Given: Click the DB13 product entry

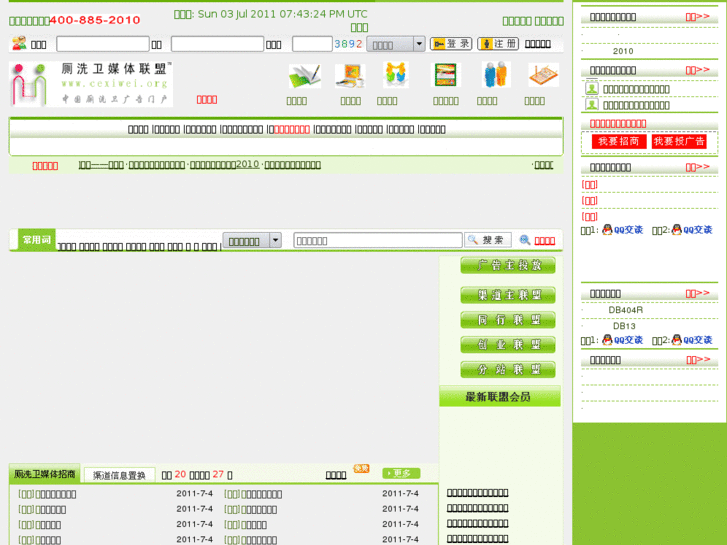Looking at the screenshot, I should tap(624, 326).
